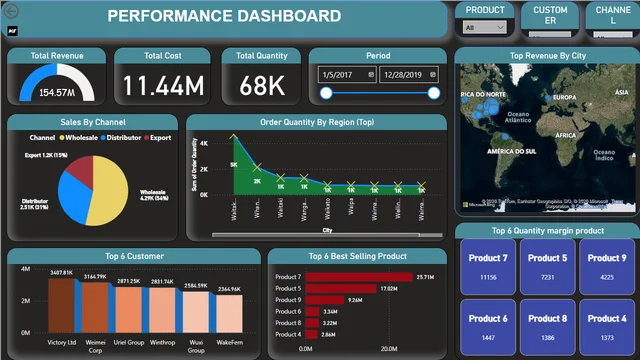Select the Product 9 margin card
Viewport: 640px width, 360px height.
click(607, 267)
